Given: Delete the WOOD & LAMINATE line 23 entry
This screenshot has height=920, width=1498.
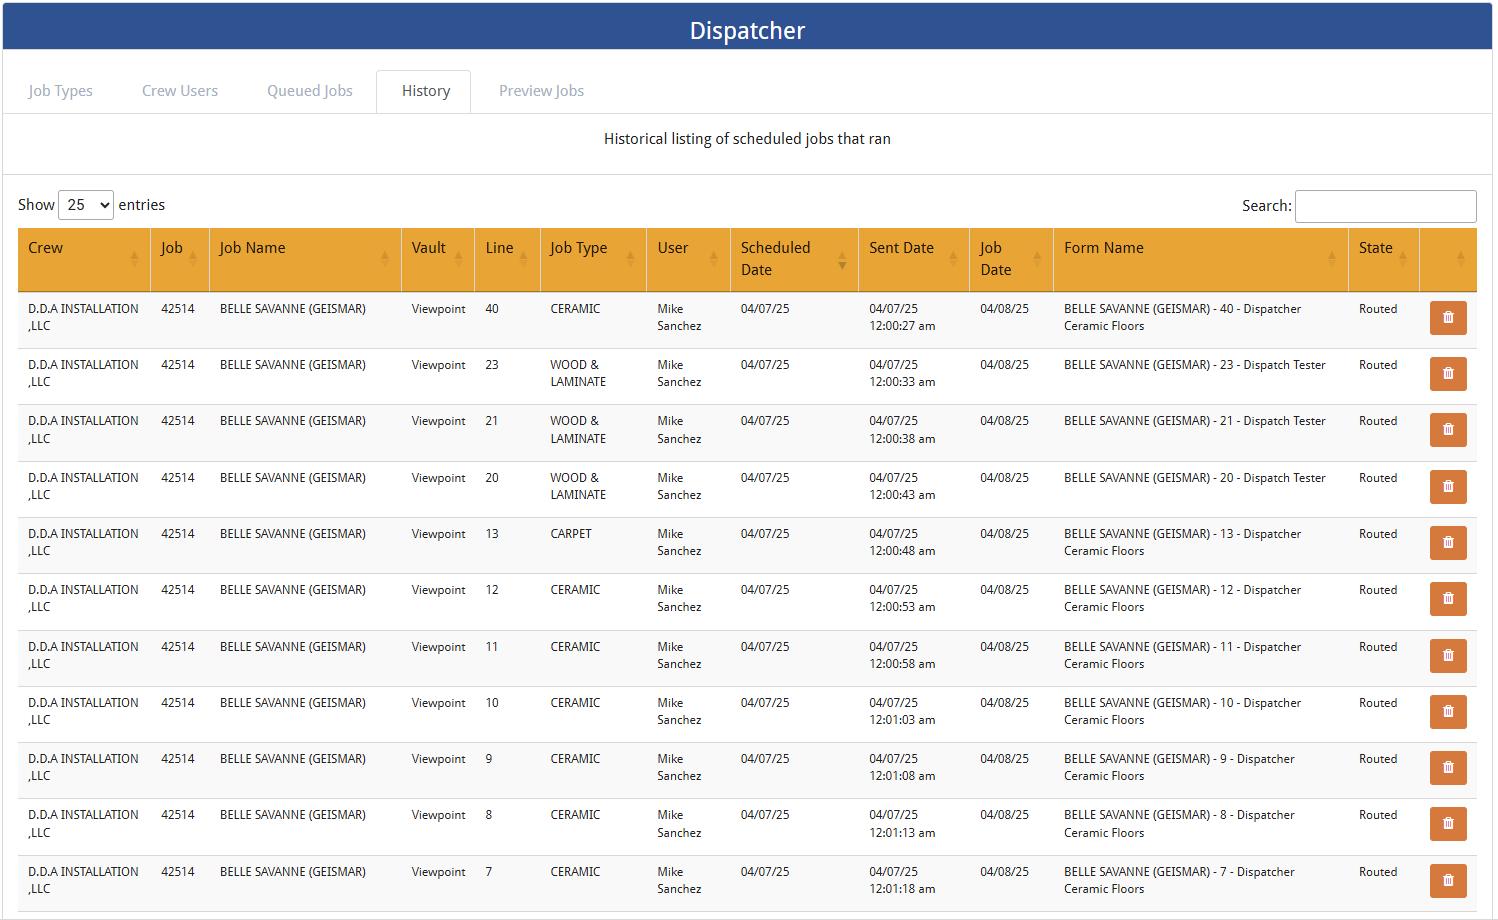Looking at the screenshot, I should pos(1448,373).
